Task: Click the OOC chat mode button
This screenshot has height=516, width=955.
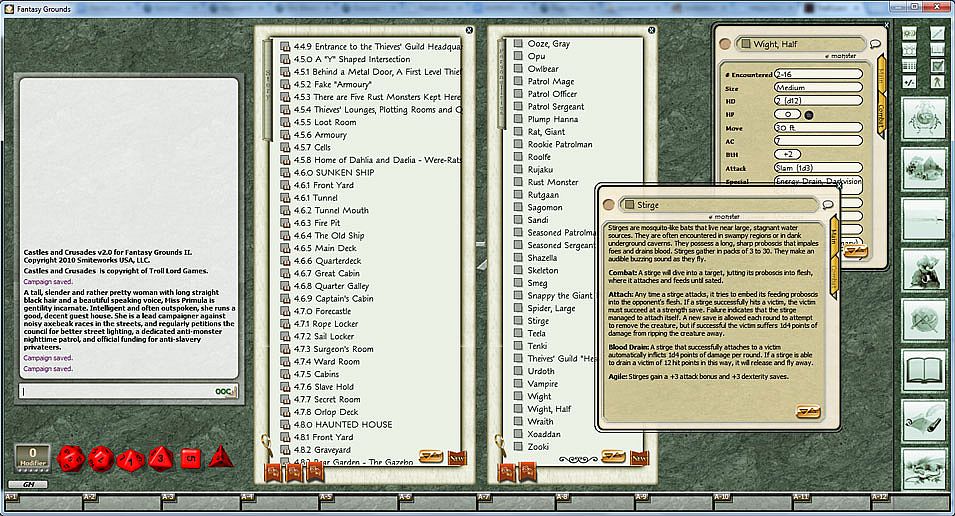Action: coord(226,391)
